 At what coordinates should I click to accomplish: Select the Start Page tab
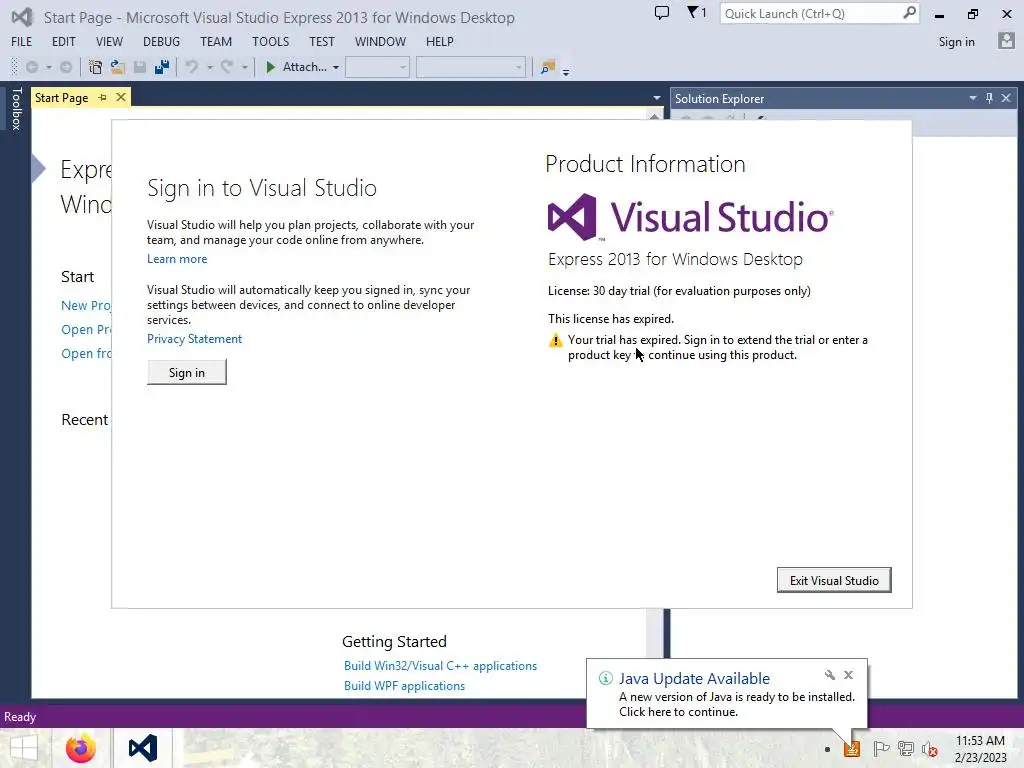[x=61, y=97]
